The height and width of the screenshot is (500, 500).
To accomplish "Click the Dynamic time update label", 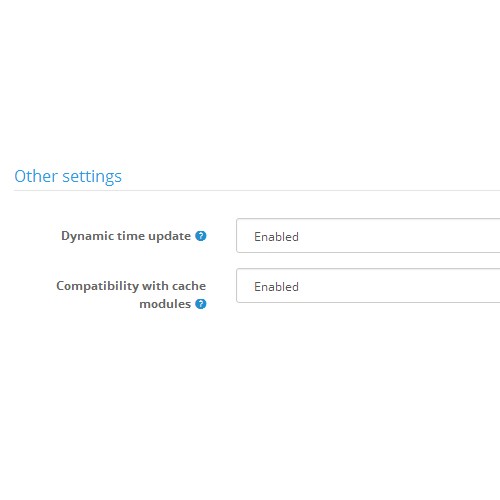I will click(126, 236).
